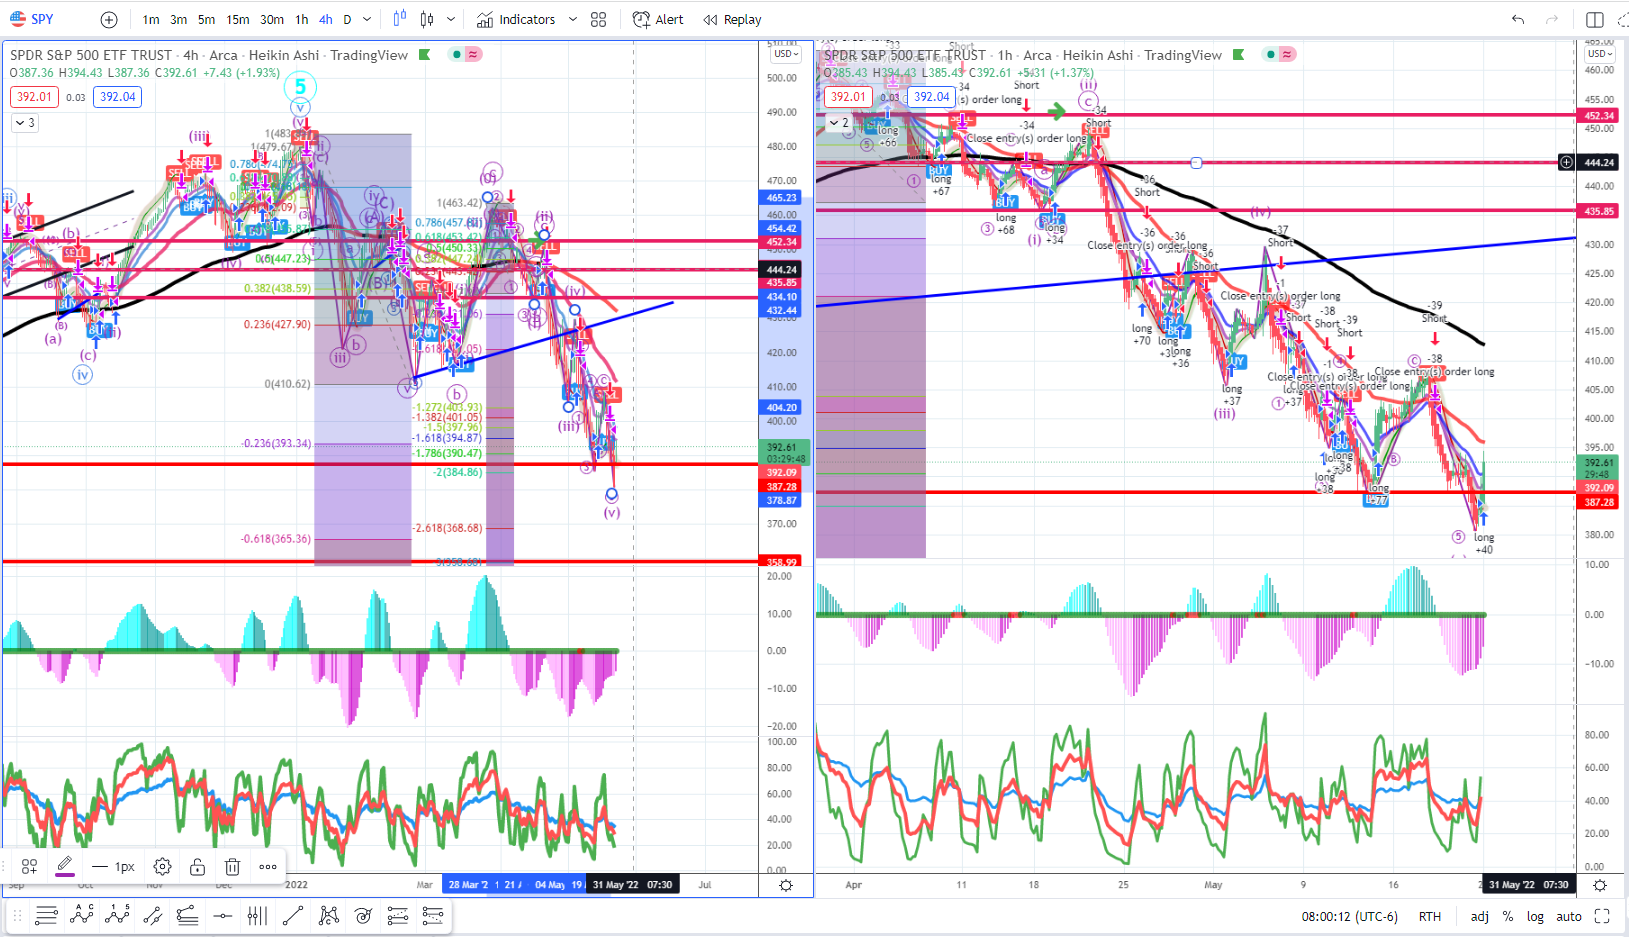Expand the chart style dropdown arrow

[x=451, y=20]
